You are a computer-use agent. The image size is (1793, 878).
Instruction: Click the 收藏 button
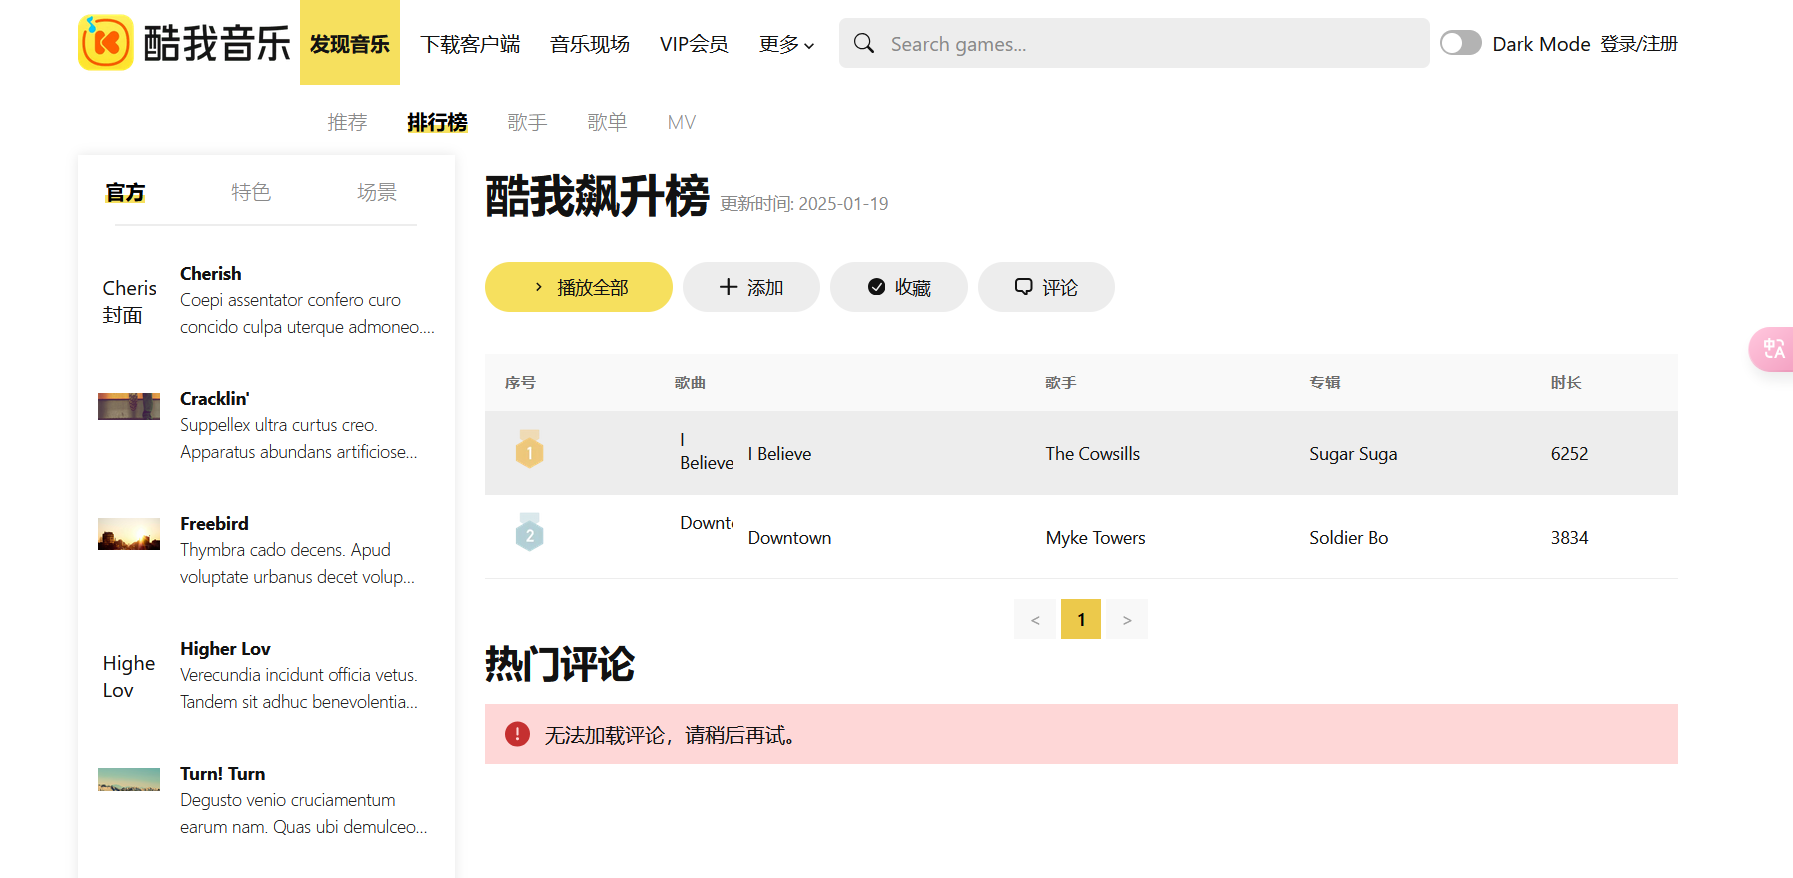click(899, 287)
